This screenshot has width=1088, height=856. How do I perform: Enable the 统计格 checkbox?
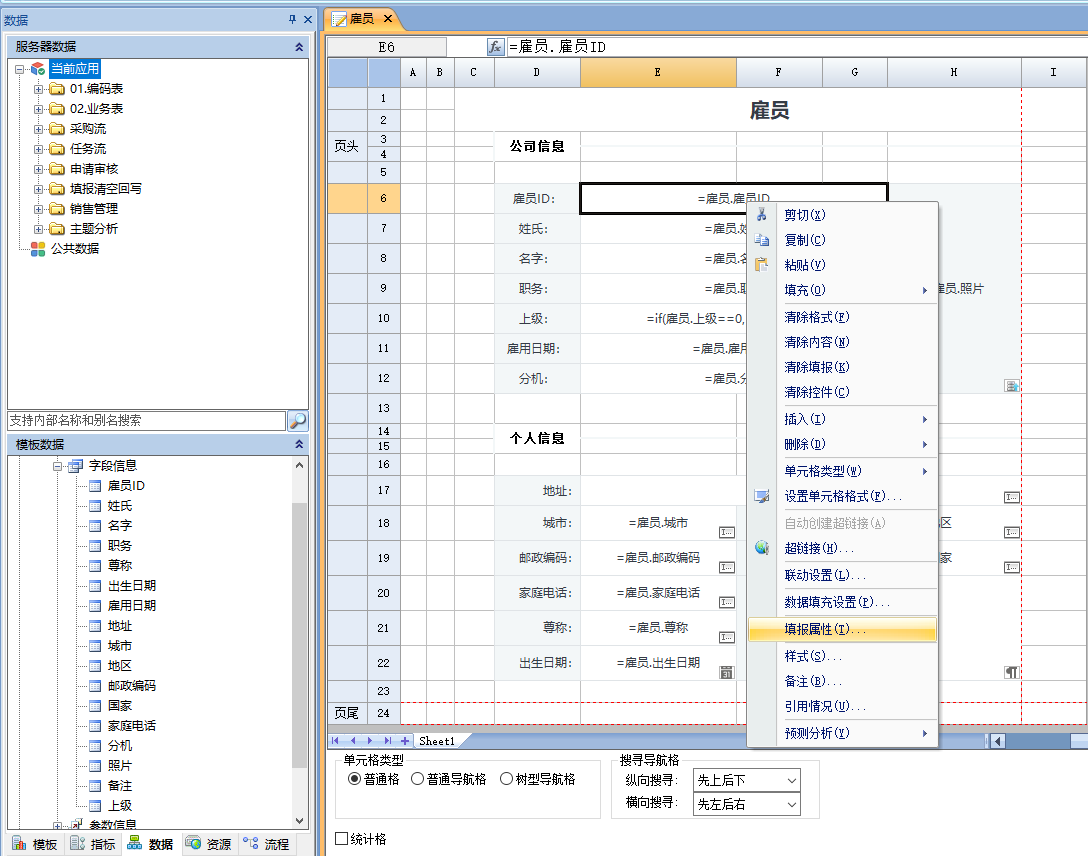point(342,839)
